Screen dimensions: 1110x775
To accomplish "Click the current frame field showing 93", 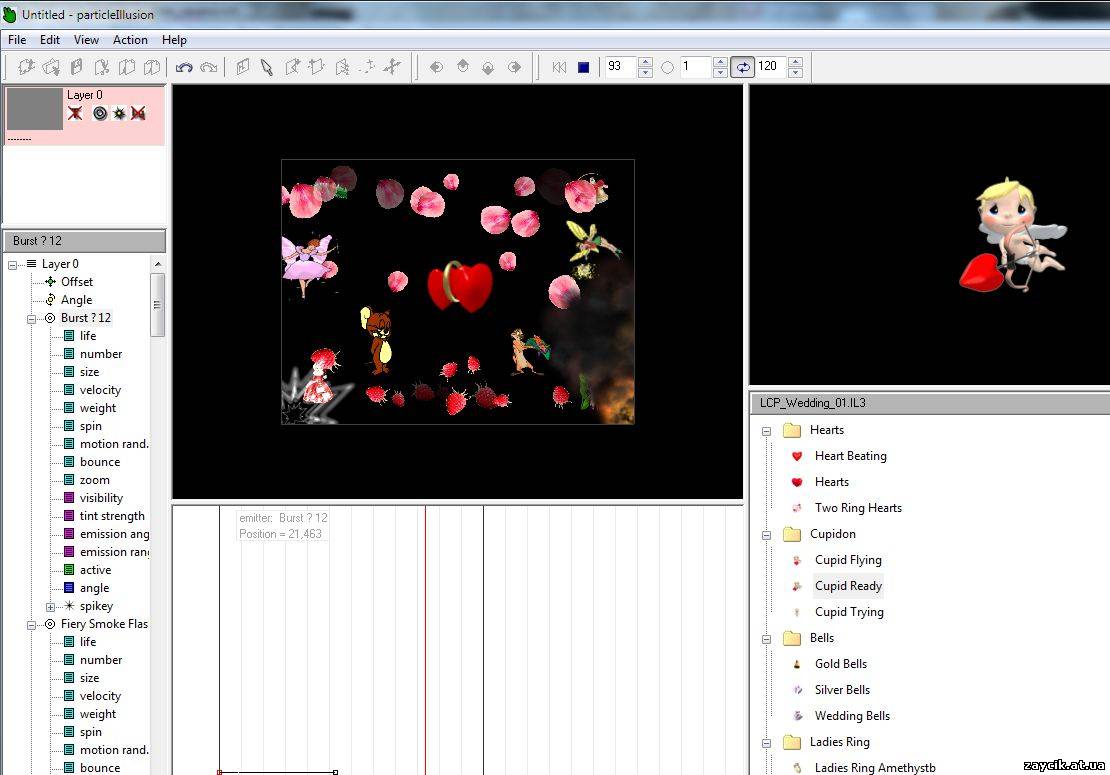I will pyautogui.click(x=621, y=67).
